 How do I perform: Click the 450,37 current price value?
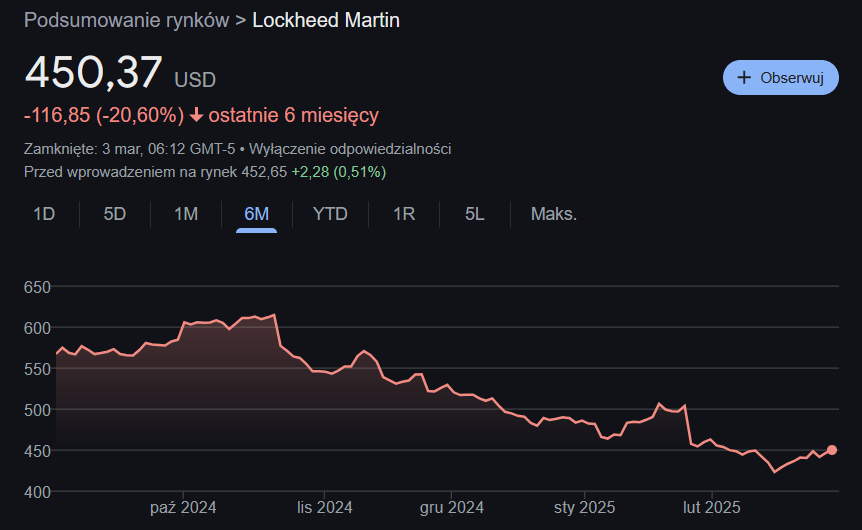tap(93, 73)
